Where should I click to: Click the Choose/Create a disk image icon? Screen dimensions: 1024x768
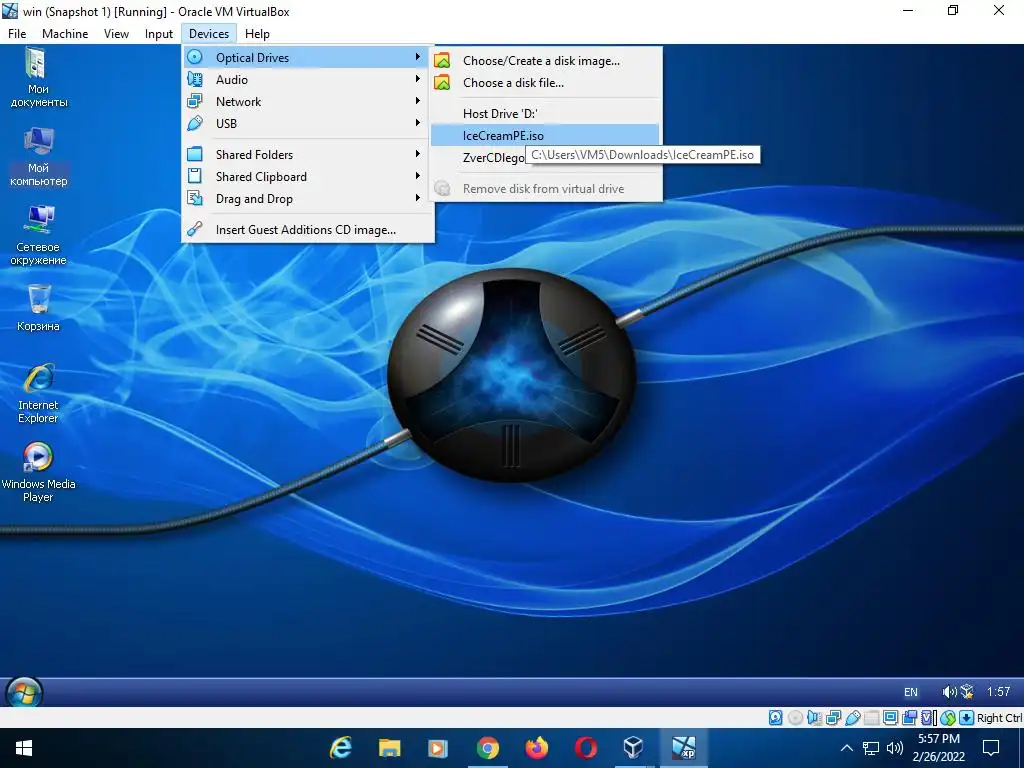[x=442, y=60]
